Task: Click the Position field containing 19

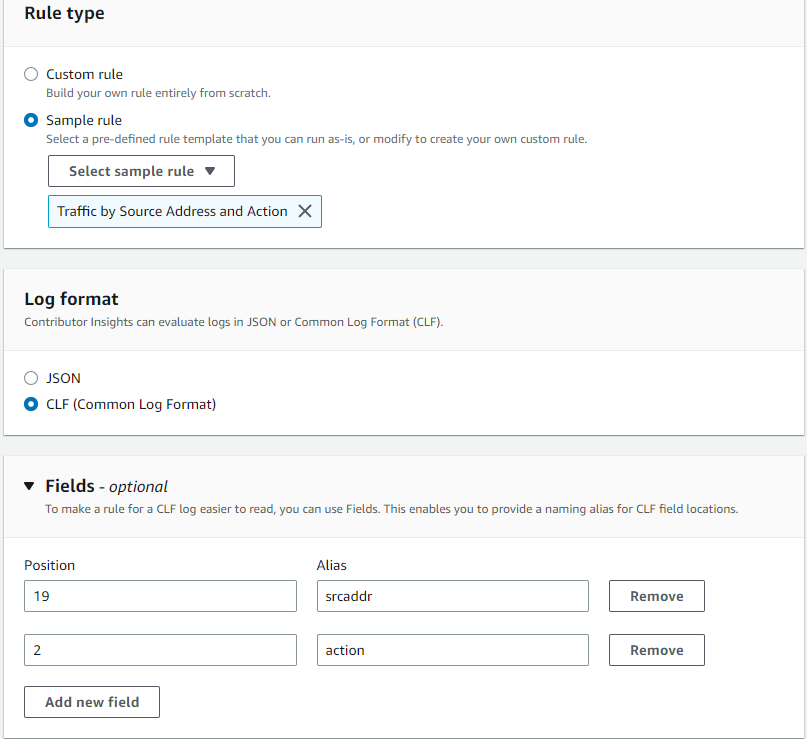Action: pos(160,595)
